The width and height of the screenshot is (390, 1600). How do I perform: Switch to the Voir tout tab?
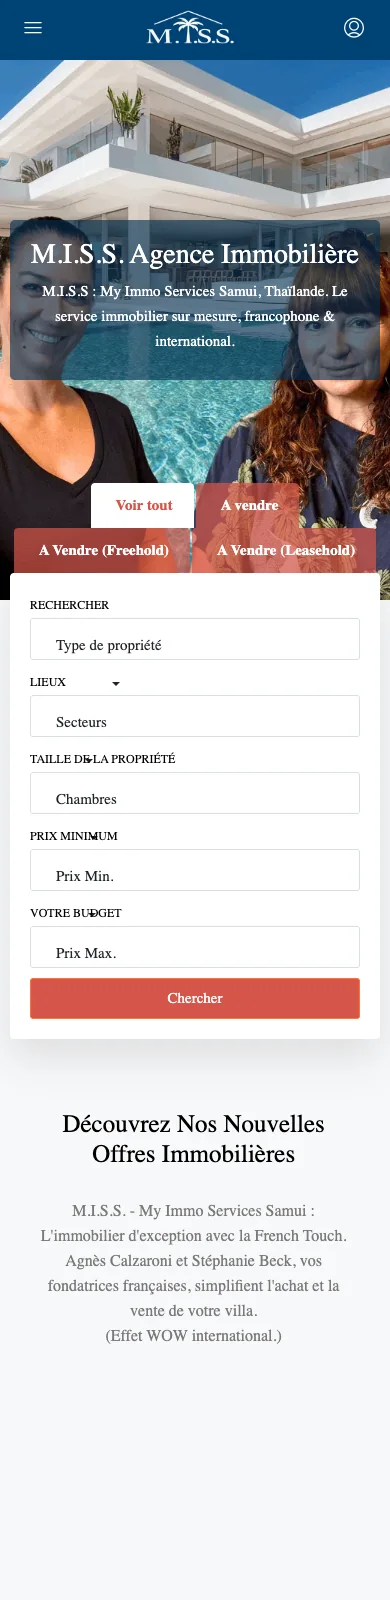(x=143, y=505)
